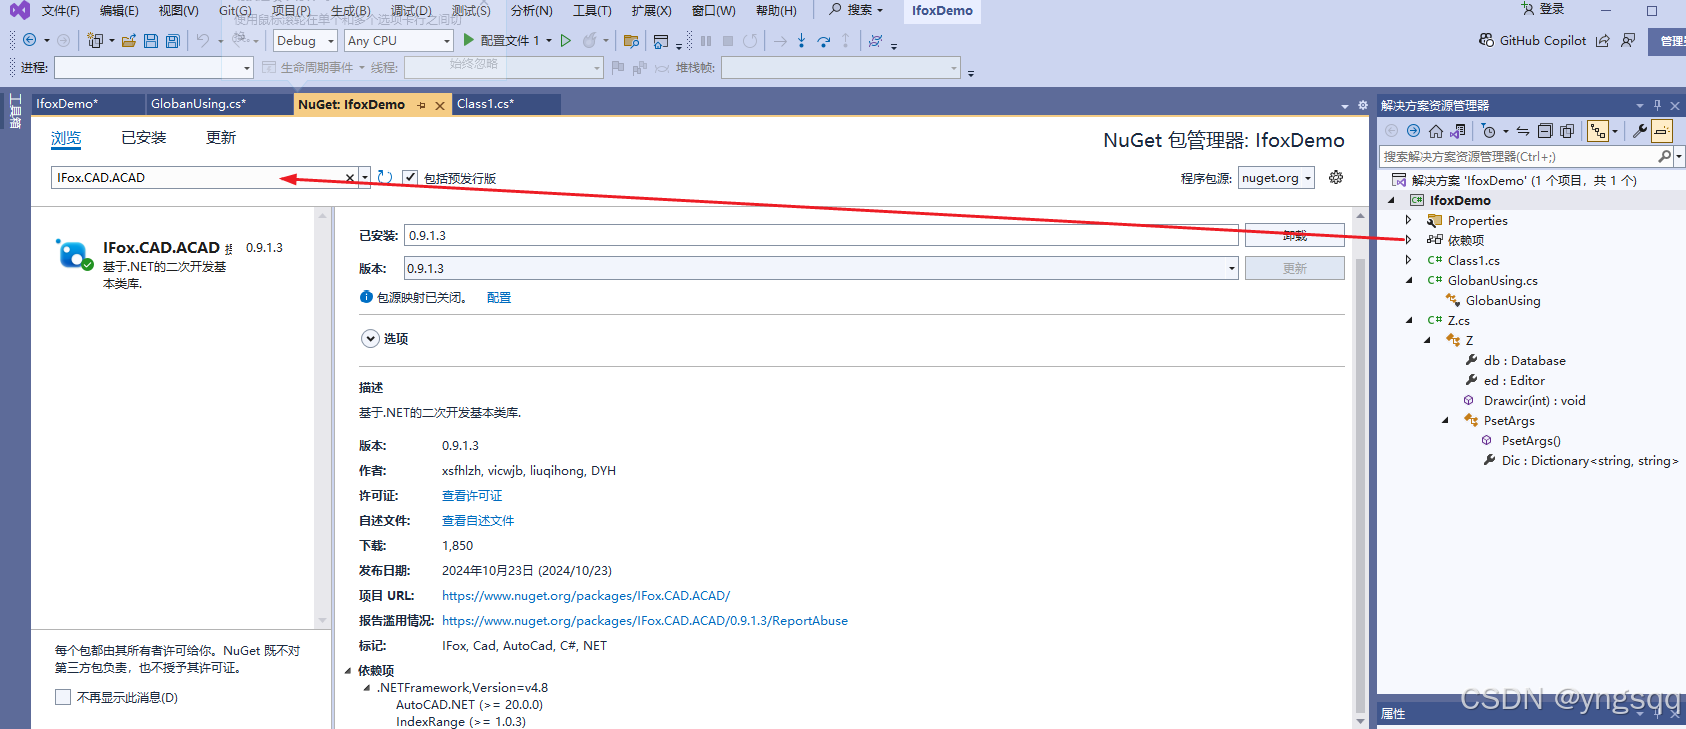Collapse the PsetArgs tree node
Viewport: 1686px width, 729px height.
coord(1445,420)
